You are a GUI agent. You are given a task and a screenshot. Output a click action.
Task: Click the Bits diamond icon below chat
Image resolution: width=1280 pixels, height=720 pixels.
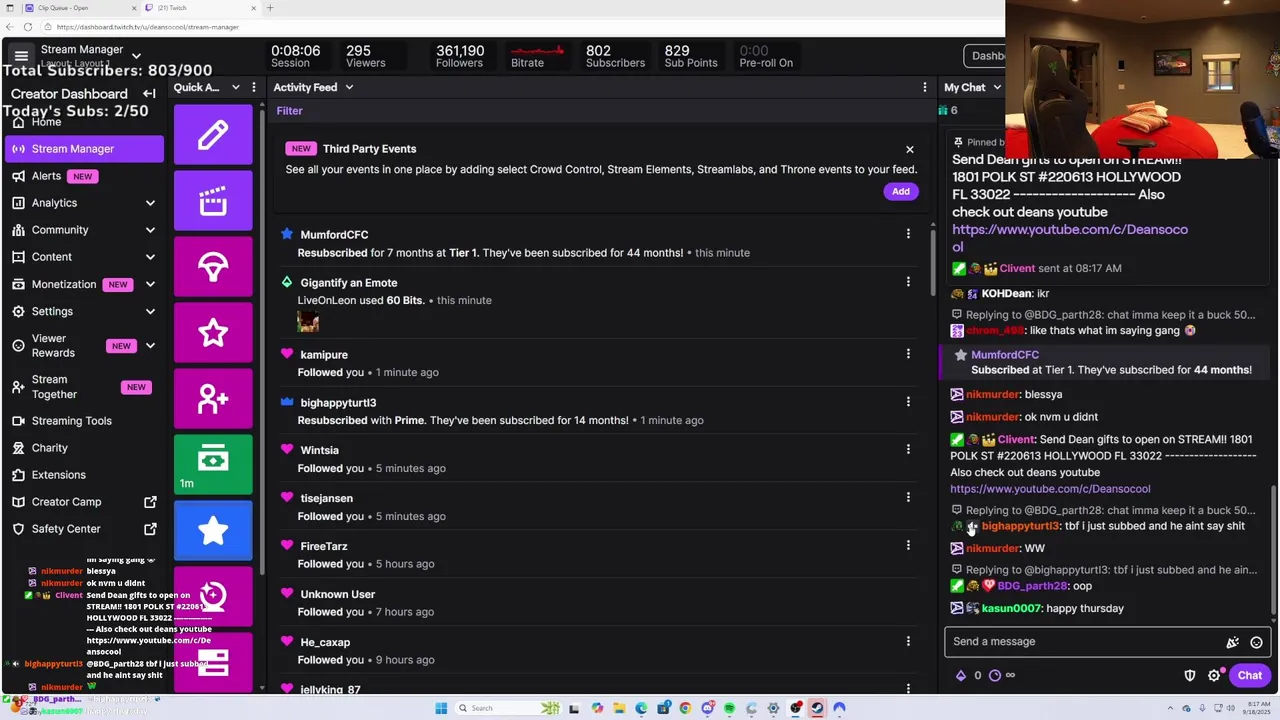click(x=961, y=676)
